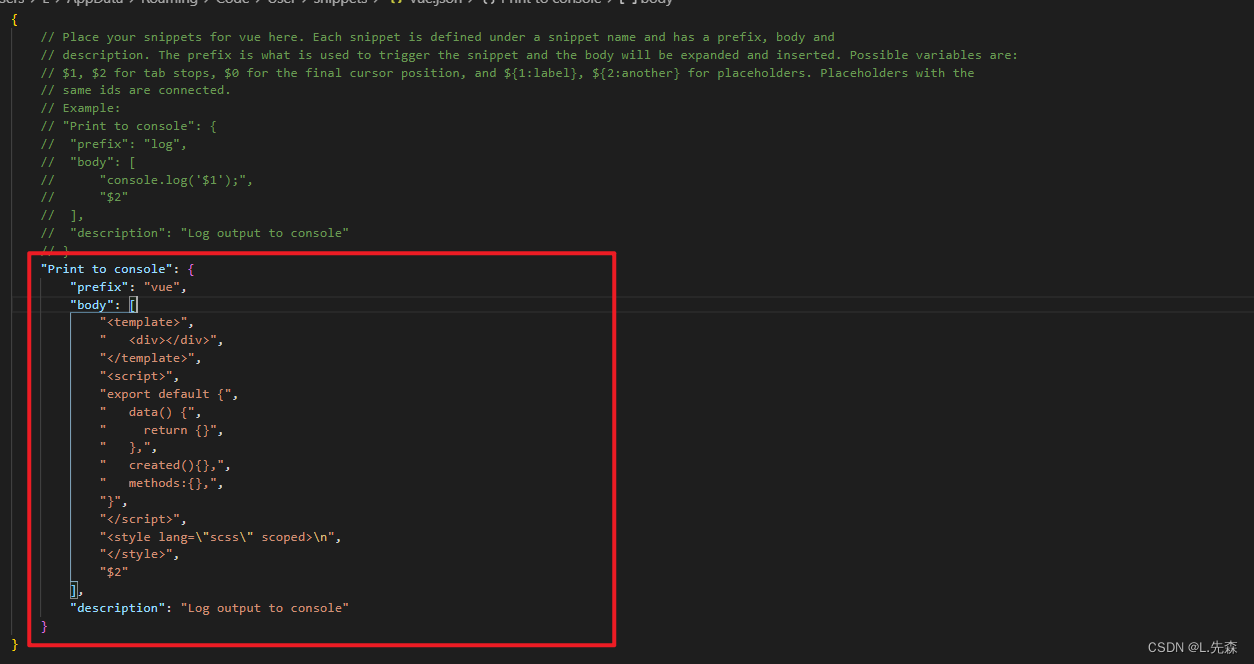Viewport: 1254px width, 664px height.
Task: Click the comment line starting "description. The prefix is"
Action: 530,55
